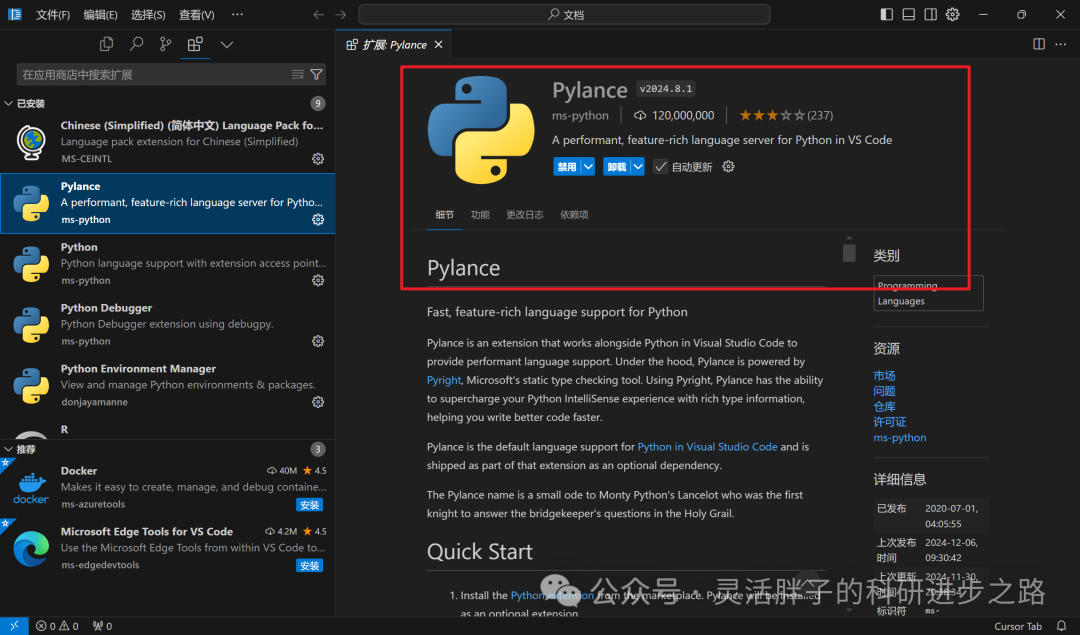This screenshot has height=635, width=1080.
Task: Switch to the Features tab
Action: tap(480, 215)
